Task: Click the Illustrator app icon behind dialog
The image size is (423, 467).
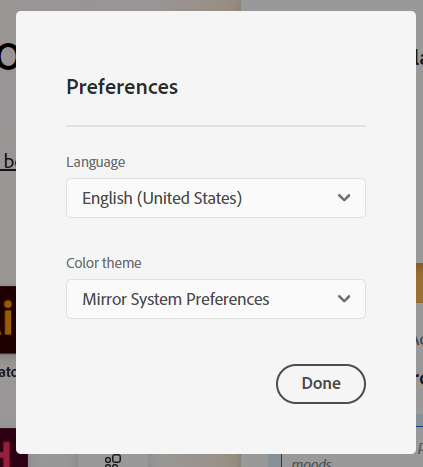Action: 8,319
